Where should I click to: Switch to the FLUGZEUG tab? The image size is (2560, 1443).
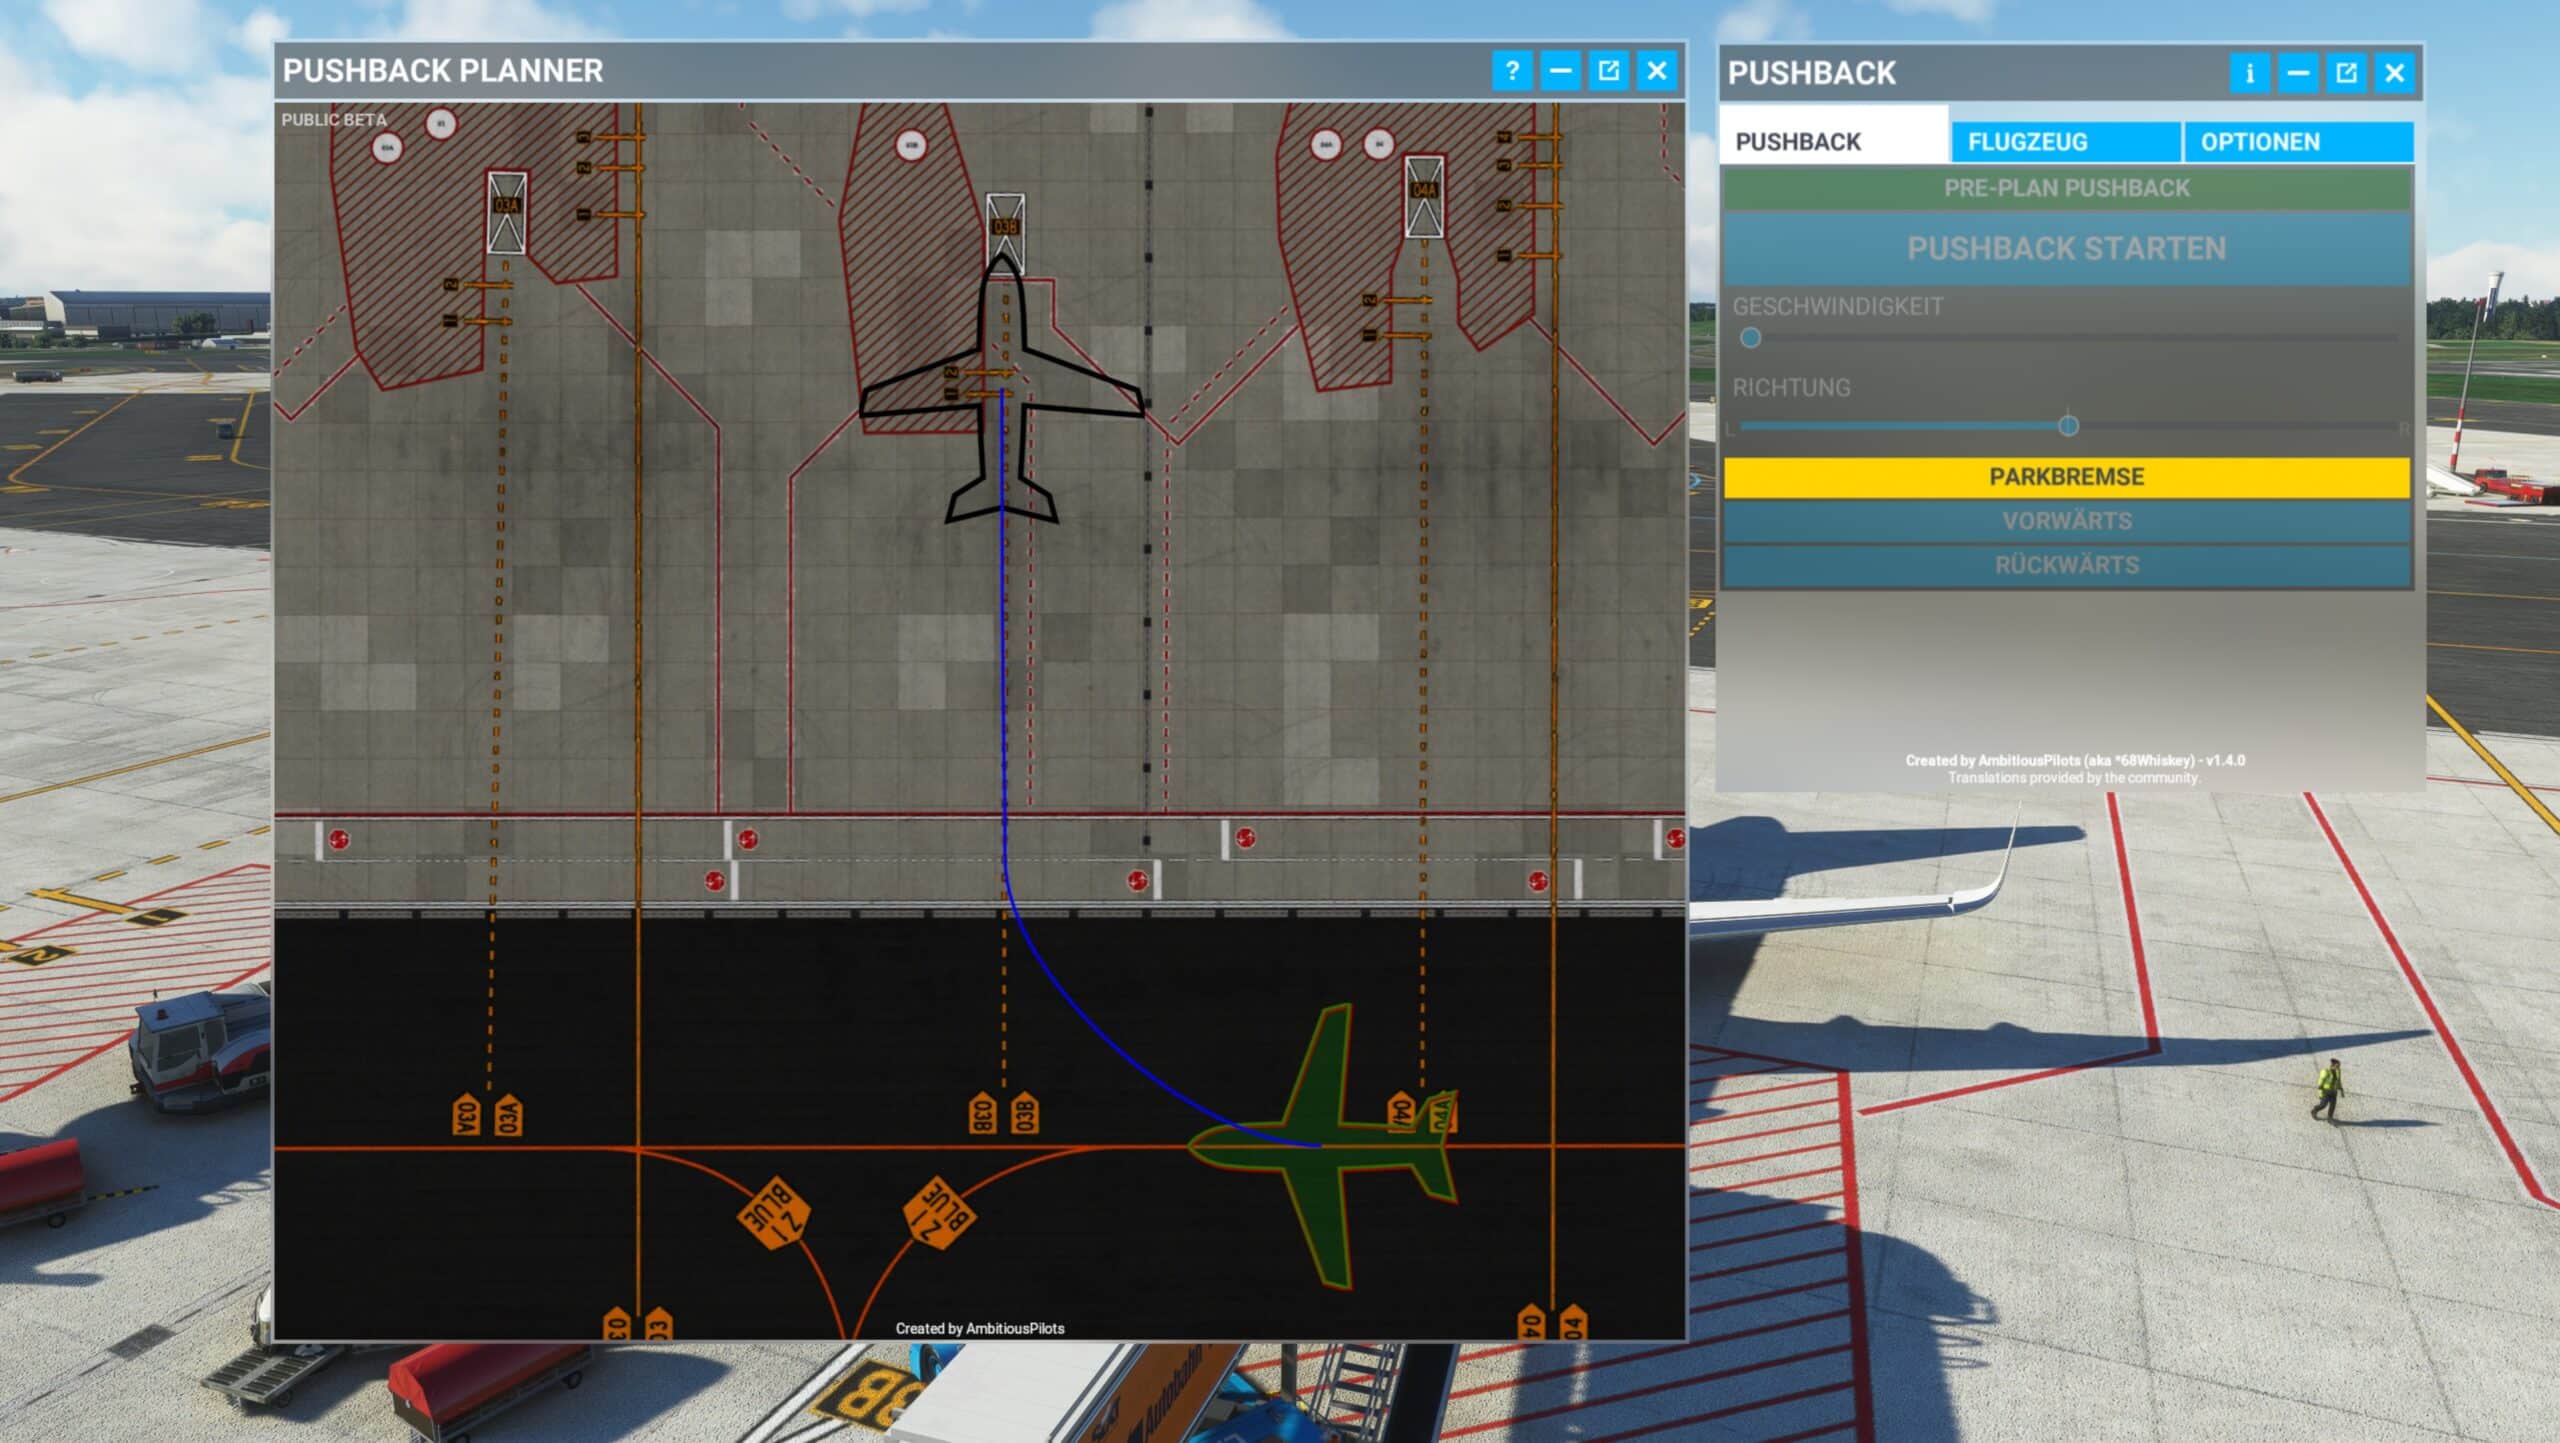pos(2064,142)
